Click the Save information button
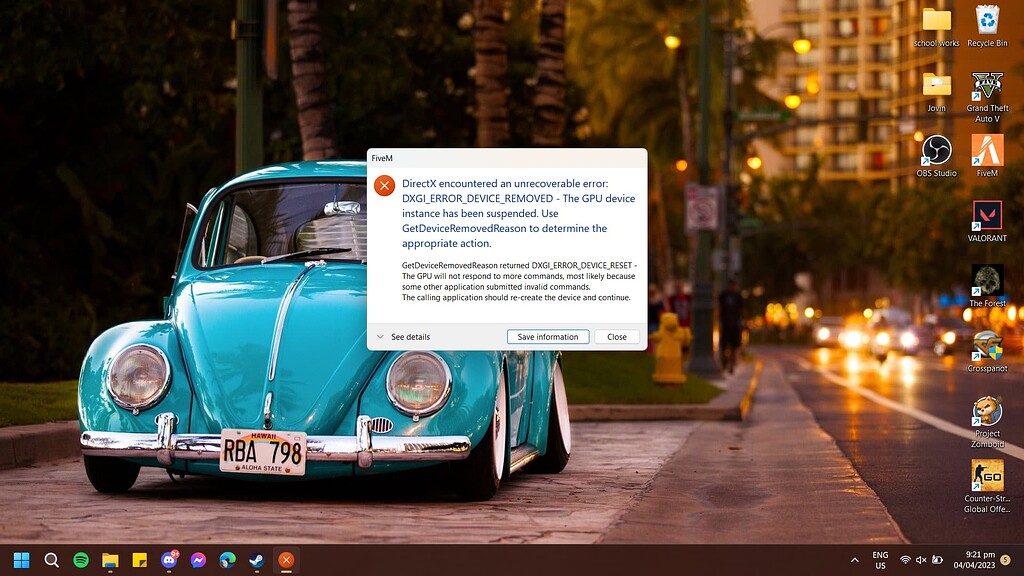1024x576 pixels. coord(547,337)
